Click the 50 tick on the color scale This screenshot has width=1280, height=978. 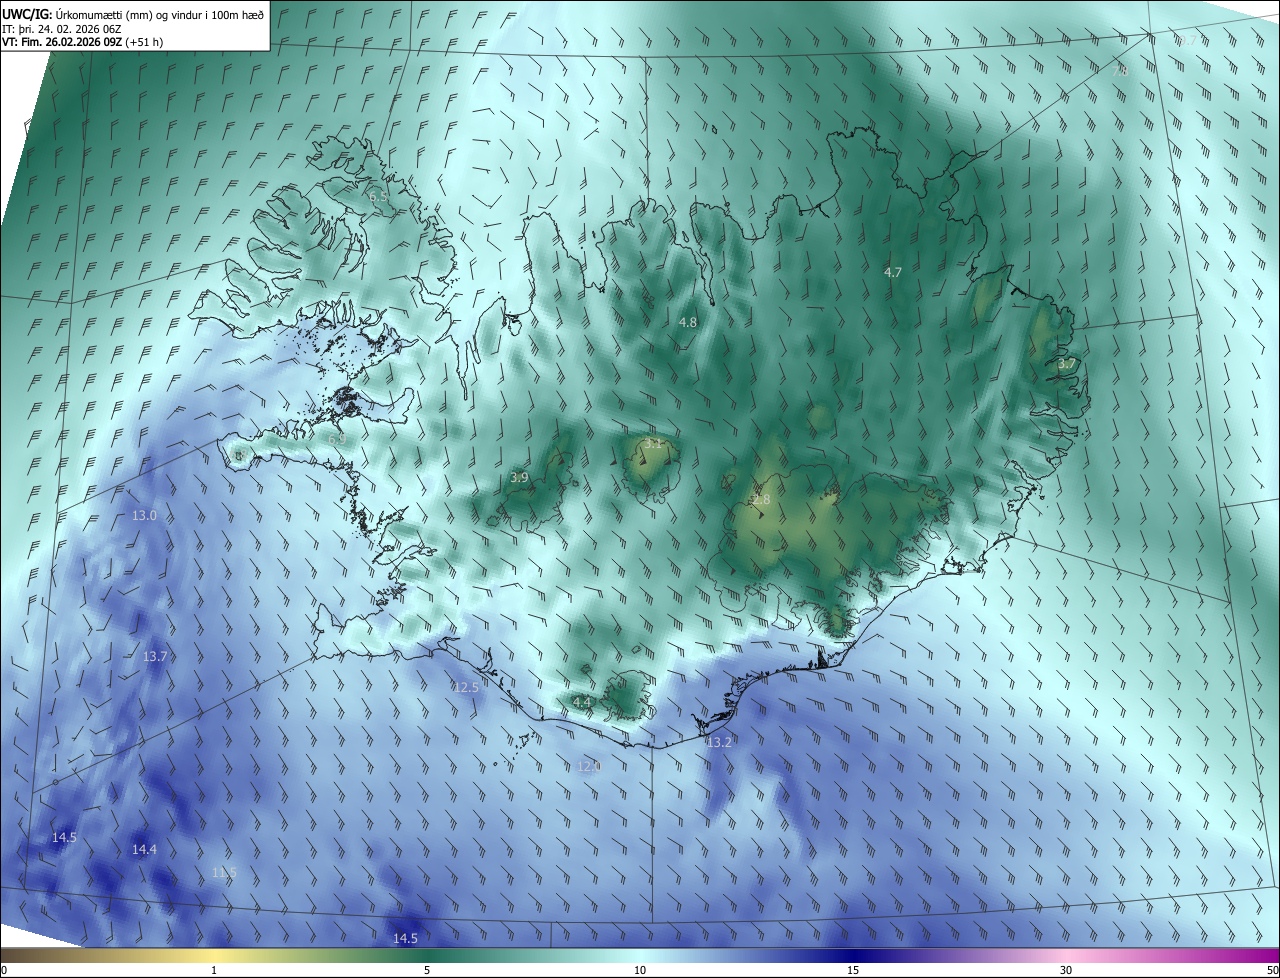pyautogui.click(x=1272, y=970)
